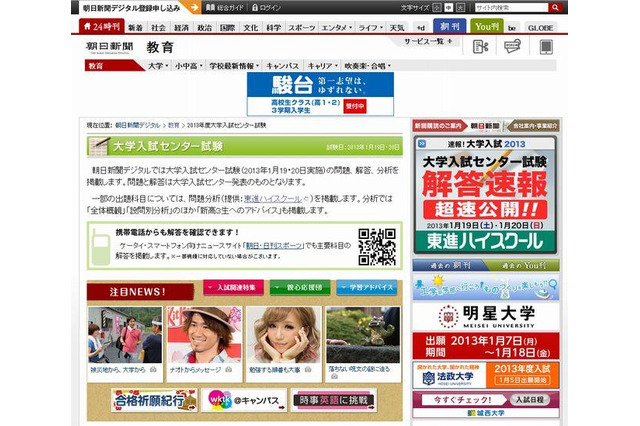Set text size to small 小
The width and height of the screenshot is (640, 426).
(x=437, y=7)
